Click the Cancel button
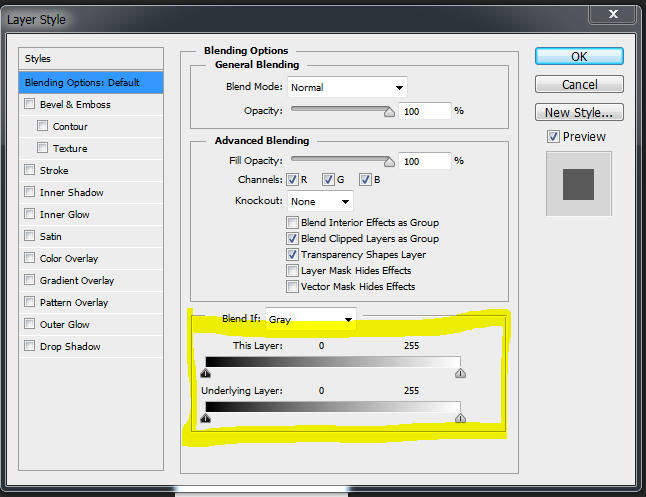Screen dimensions: 646x497 [x=579, y=84]
